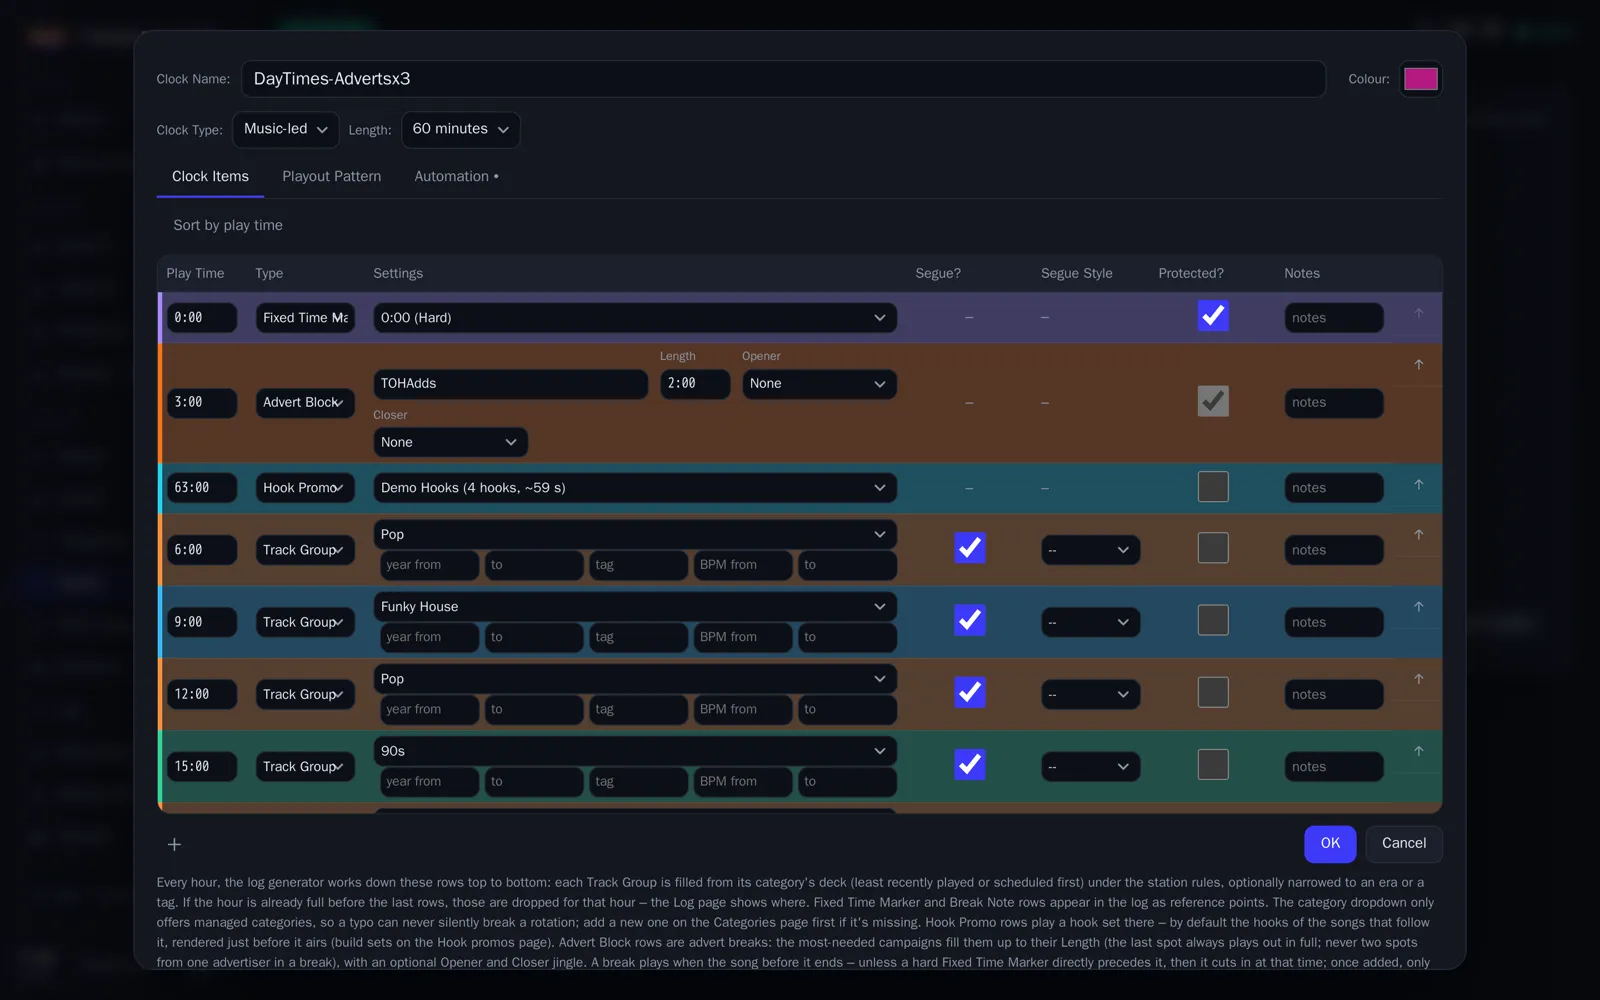Move the 6:00 Pop Track Group row up

tap(1418, 535)
